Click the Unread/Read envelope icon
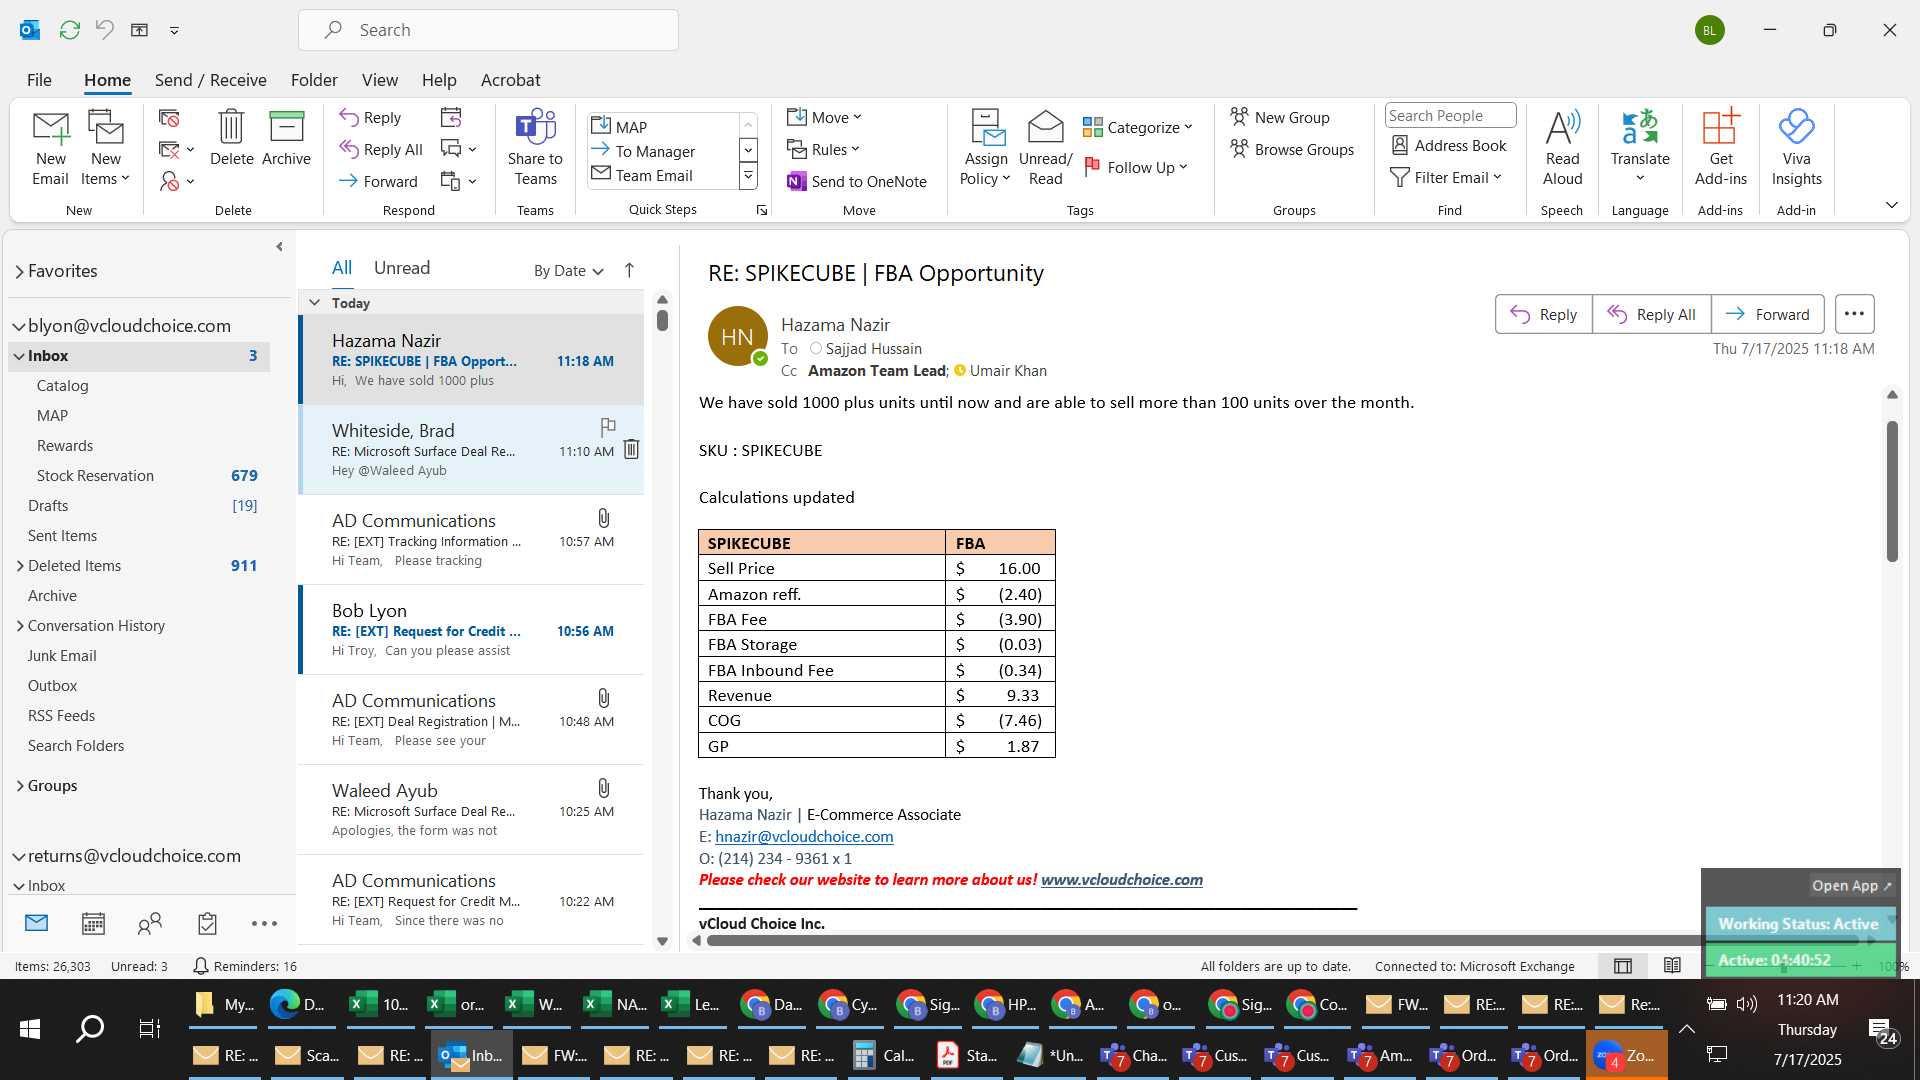The image size is (1920, 1080). pyautogui.click(x=1045, y=127)
